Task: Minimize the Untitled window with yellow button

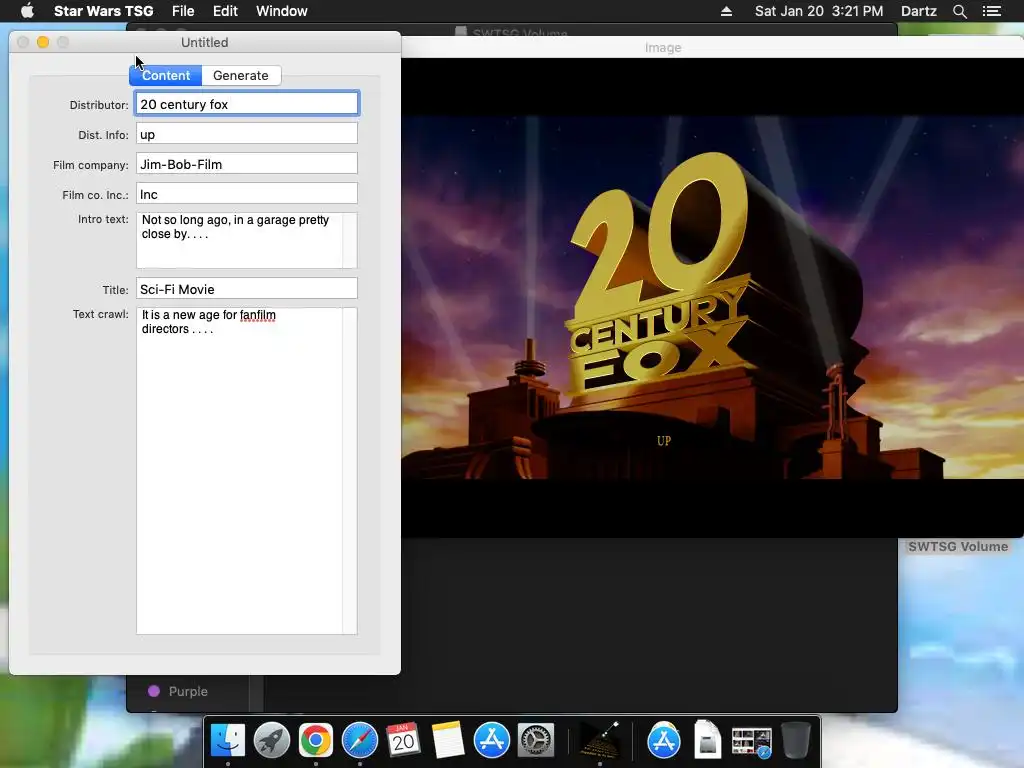Action: pos(43,42)
